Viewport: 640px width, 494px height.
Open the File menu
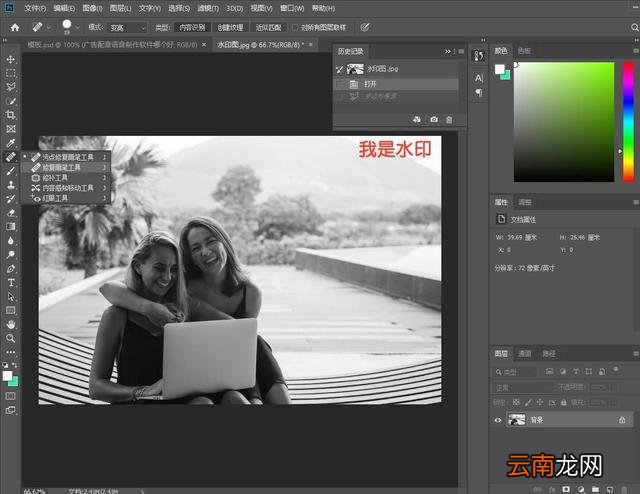click(35, 8)
